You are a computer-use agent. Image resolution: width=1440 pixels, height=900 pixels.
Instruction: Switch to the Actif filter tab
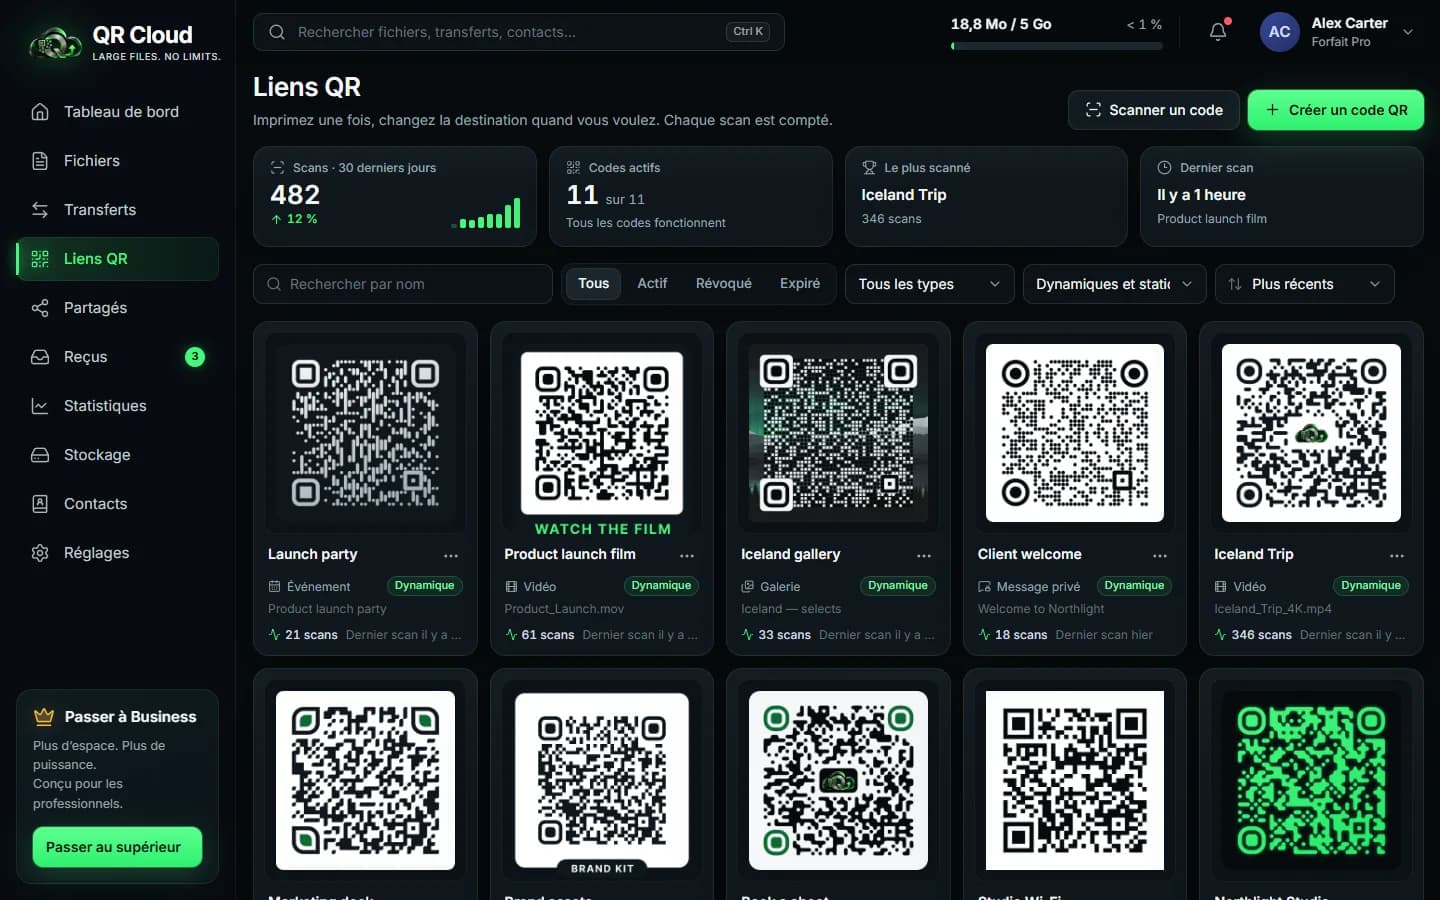pyautogui.click(x=652, y=284)
